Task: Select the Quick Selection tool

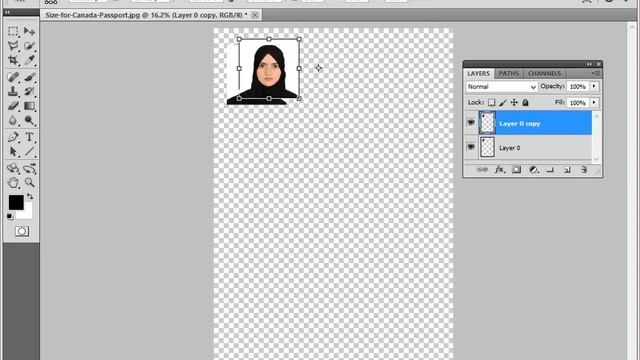Action: pyautogui.click(x=29, y=46)
